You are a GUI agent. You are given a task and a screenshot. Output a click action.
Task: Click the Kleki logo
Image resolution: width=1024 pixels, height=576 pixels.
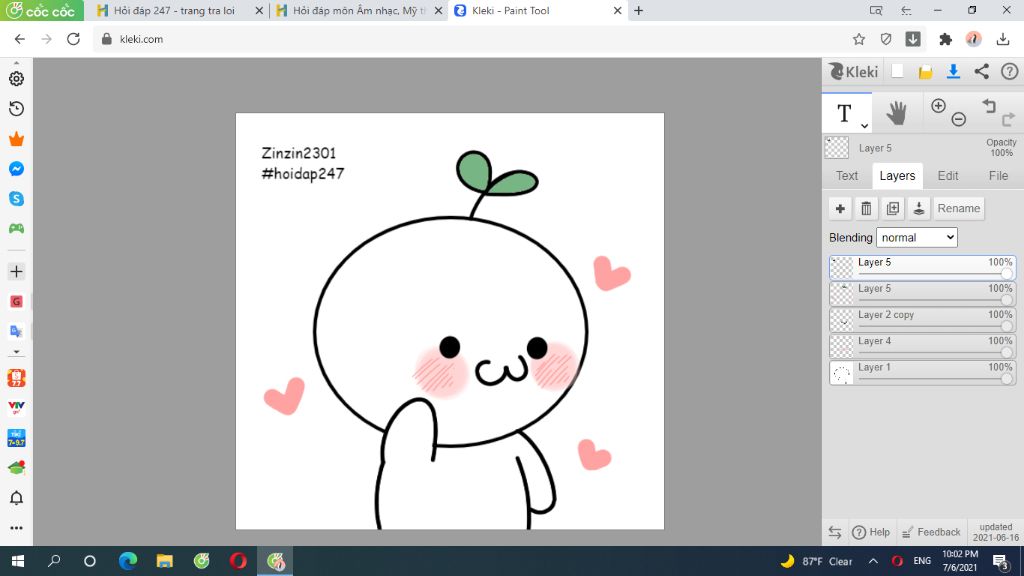coord(854,71)
